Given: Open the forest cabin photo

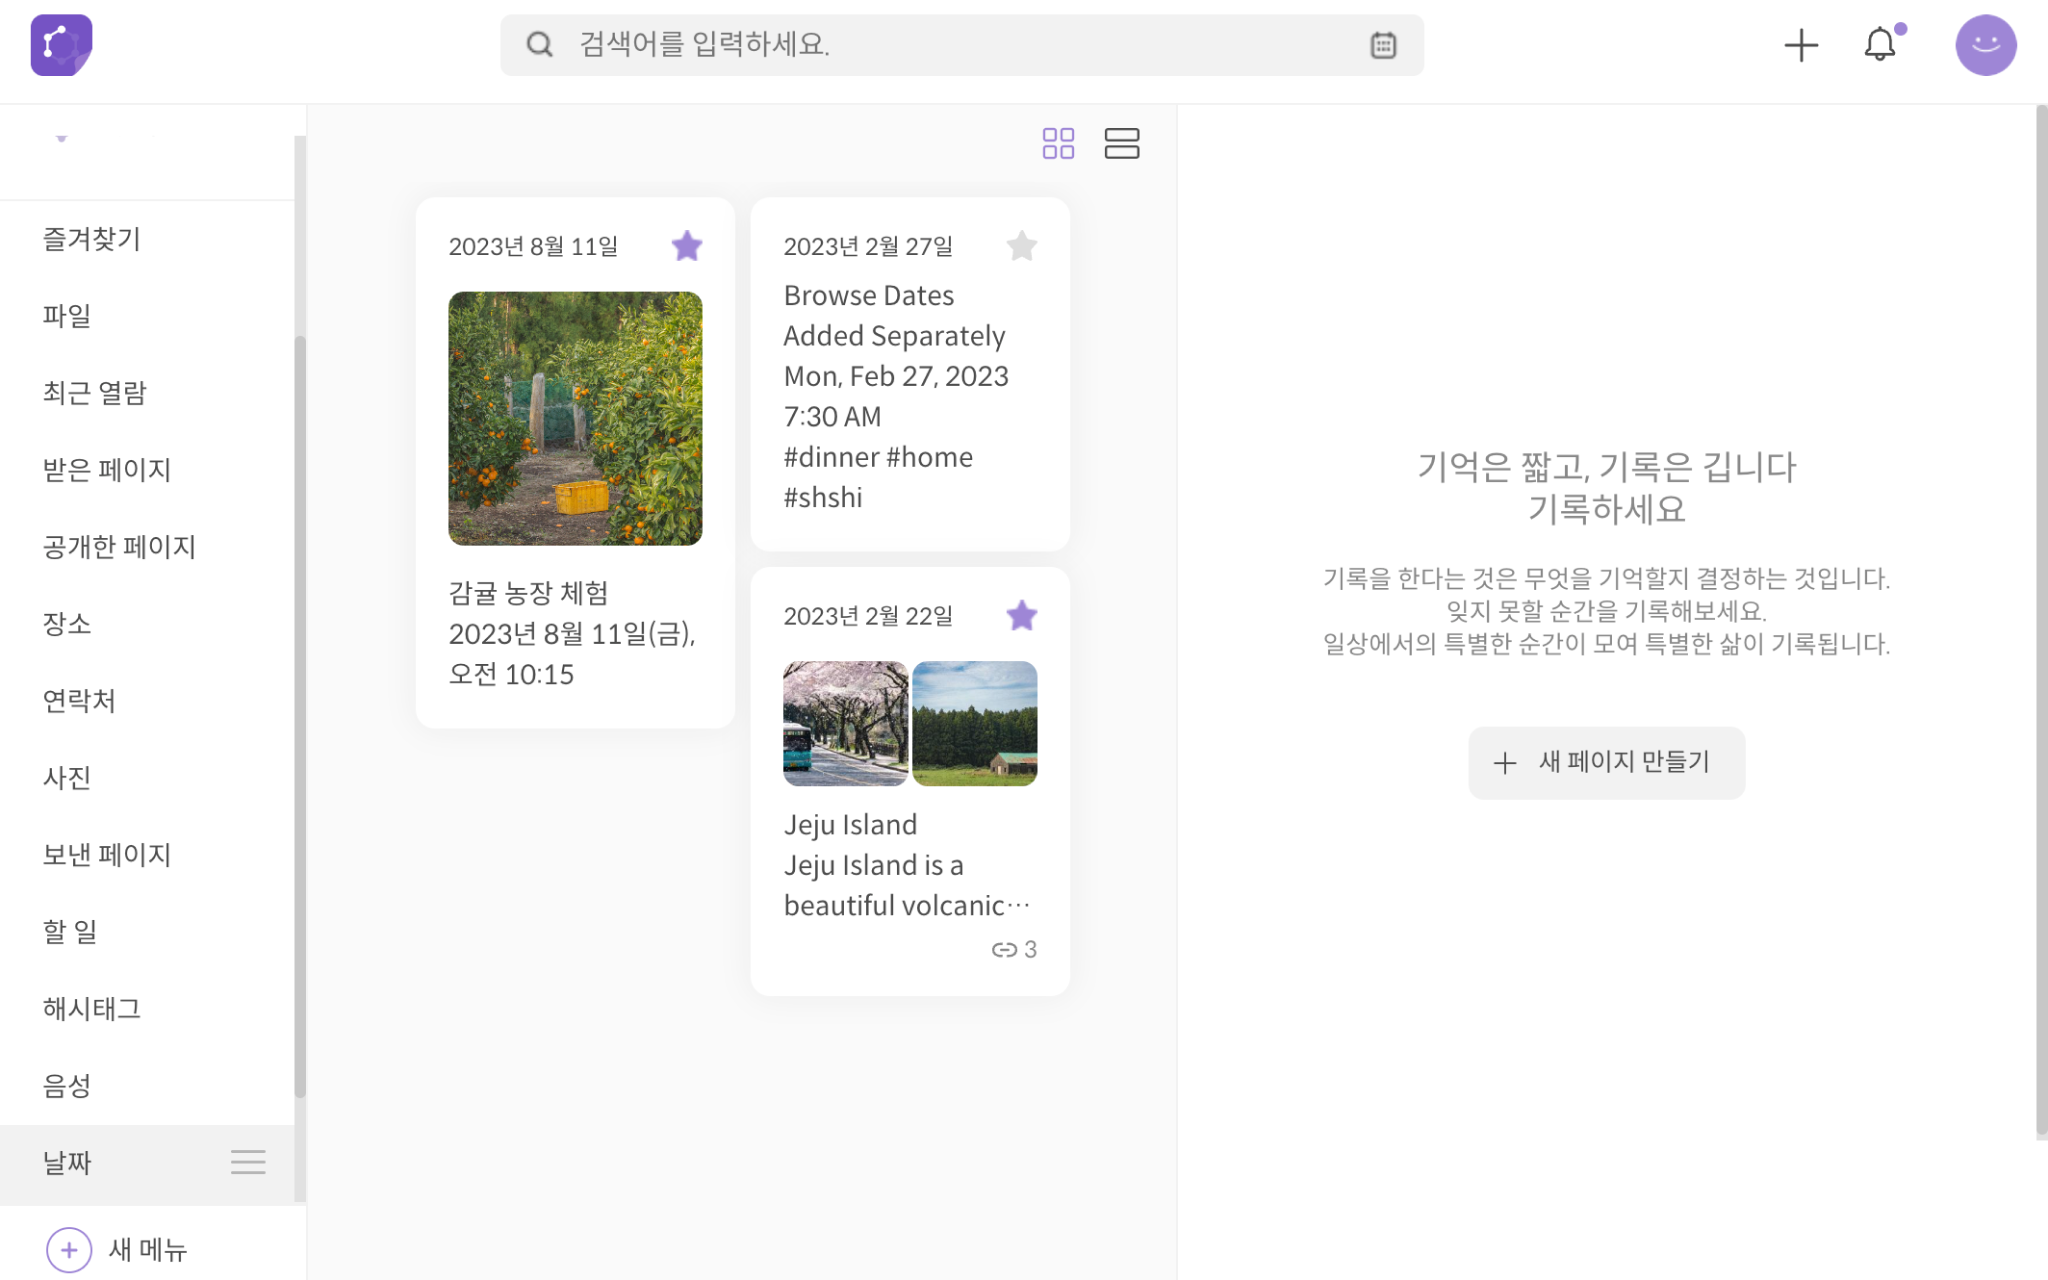Looking at the screenshot, I should [975, 723].
